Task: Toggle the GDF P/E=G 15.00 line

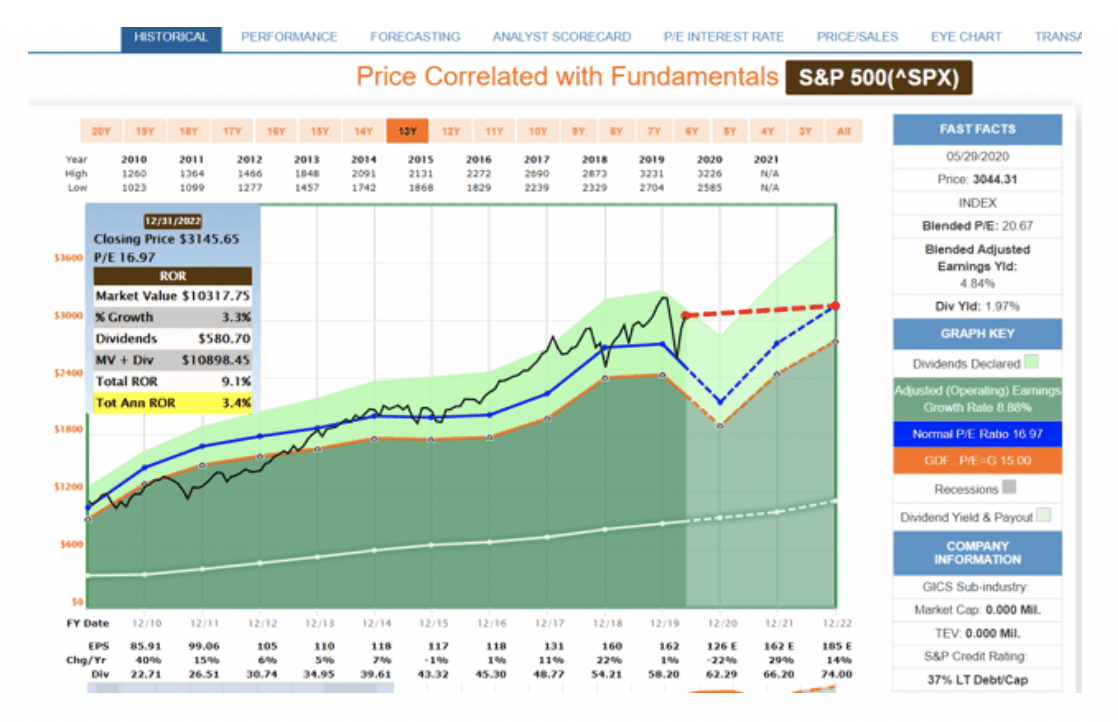Action: pyautogui.click(x=978, y=460)
